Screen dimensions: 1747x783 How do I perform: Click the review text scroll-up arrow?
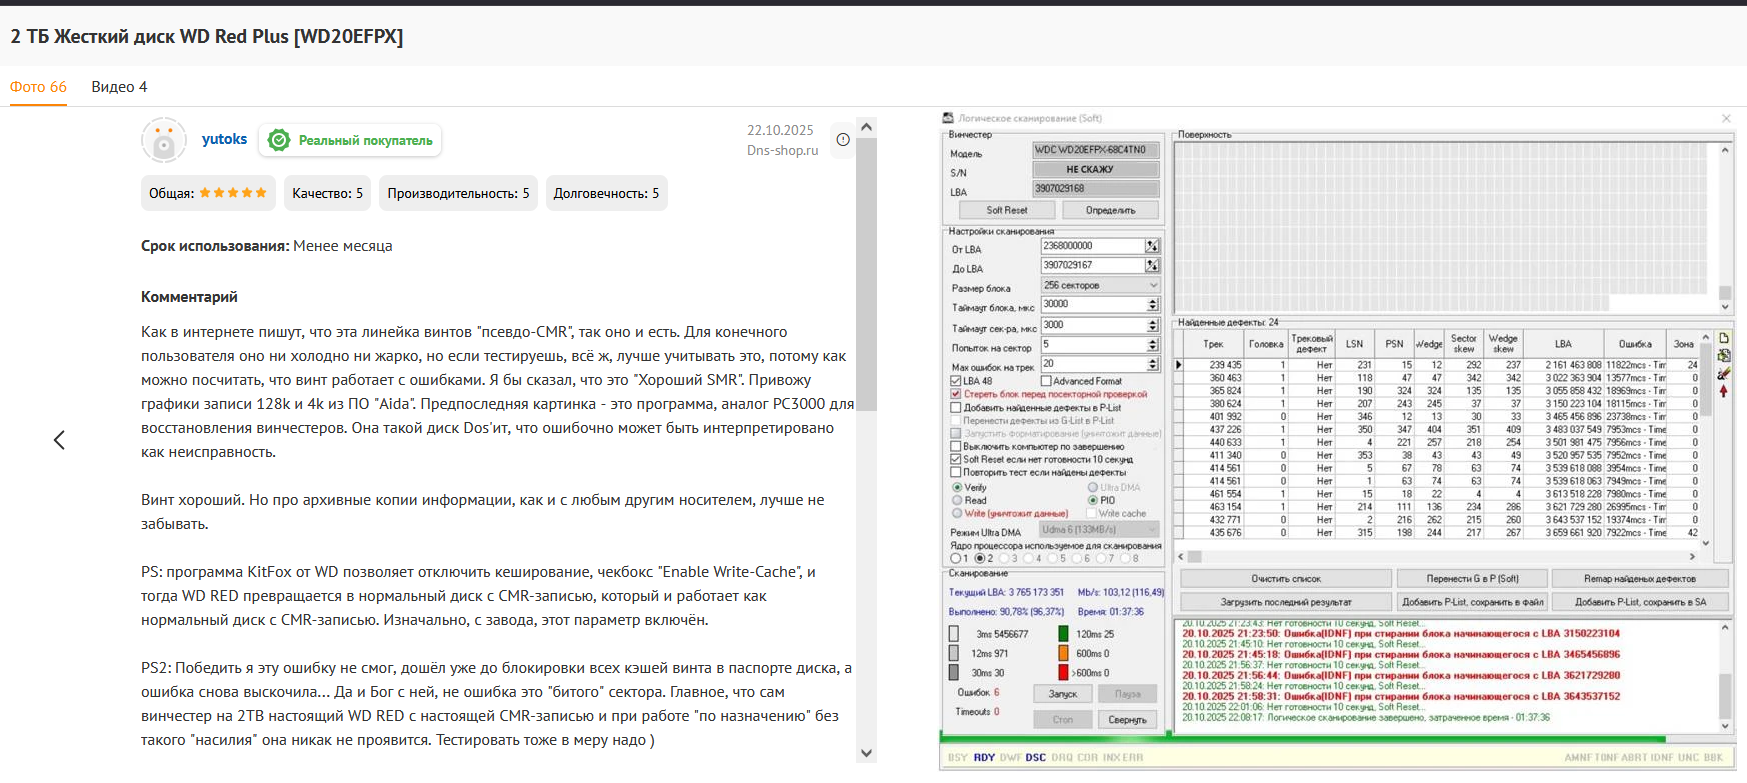[867, 127]
